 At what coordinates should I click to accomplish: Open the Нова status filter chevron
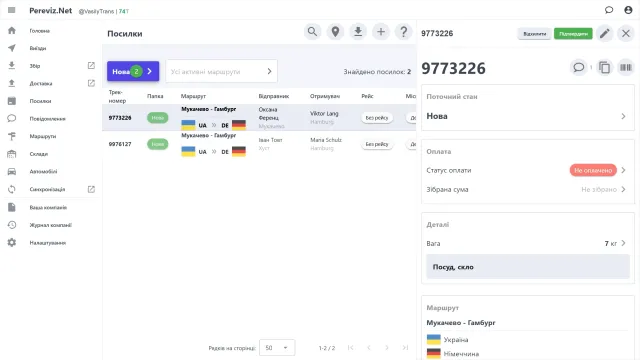150,71
